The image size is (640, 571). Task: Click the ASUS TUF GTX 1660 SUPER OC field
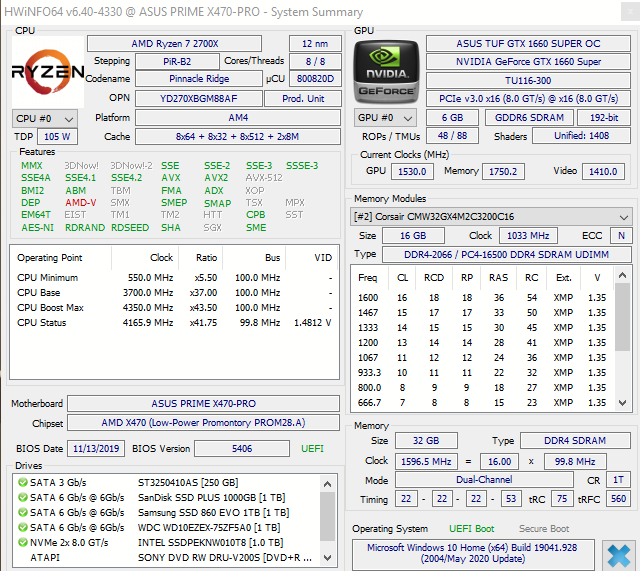[x=528, y=44]
